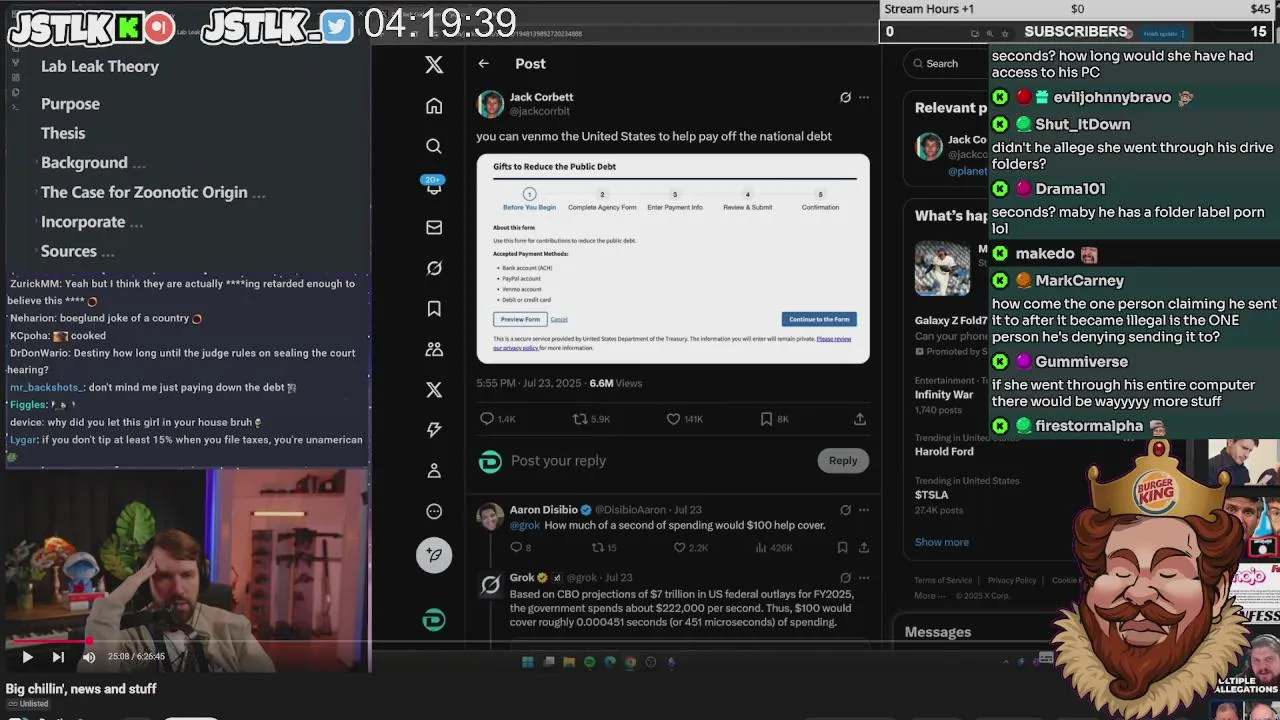
Task: Click Show more under trends
Action: [942, 542]
